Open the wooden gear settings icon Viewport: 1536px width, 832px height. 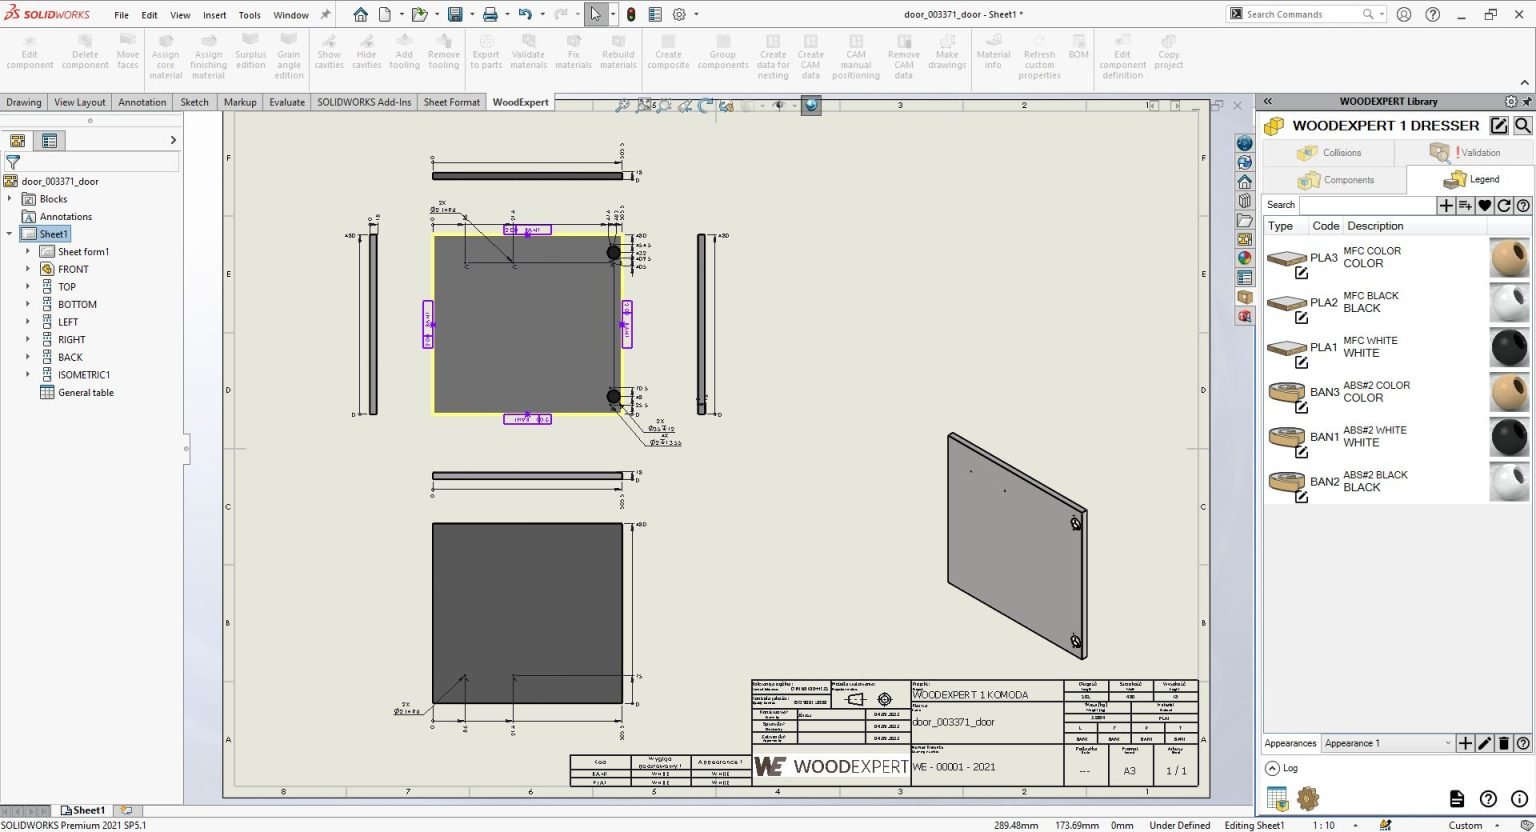pos(1308,798)
